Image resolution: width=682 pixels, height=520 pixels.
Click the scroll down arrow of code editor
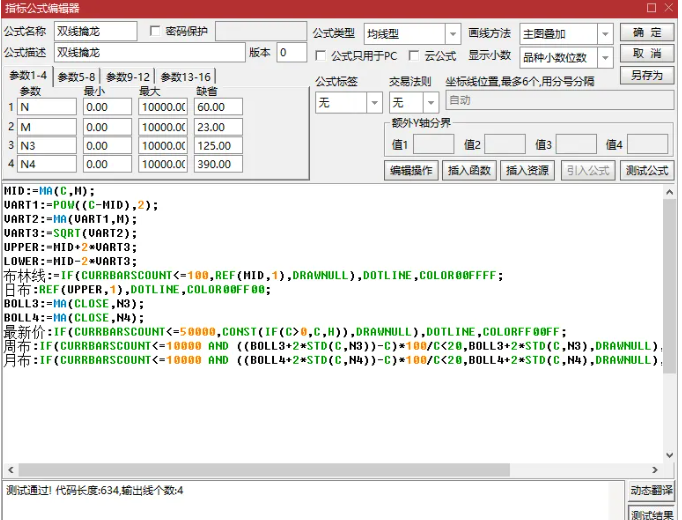point(669,455)
